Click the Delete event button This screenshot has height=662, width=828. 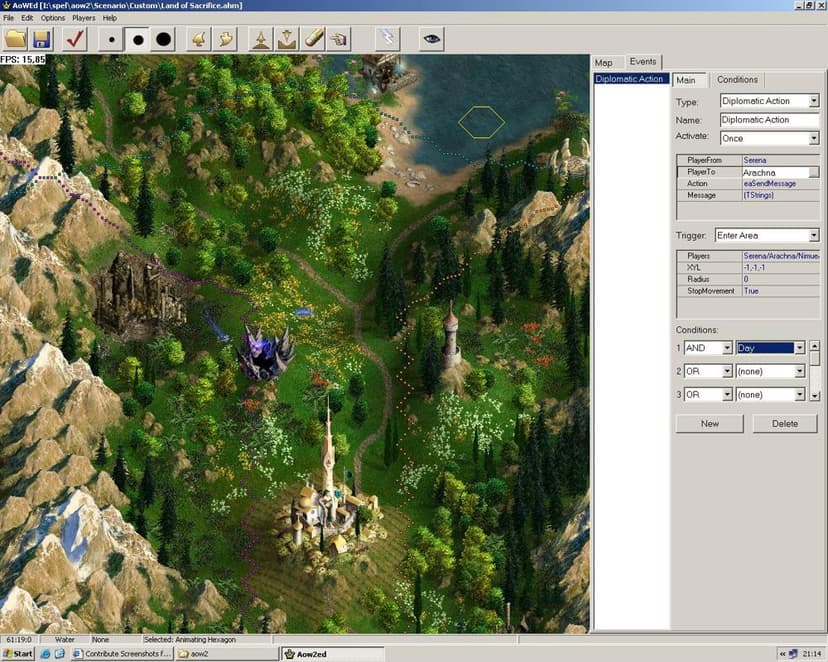click(785, 423)
